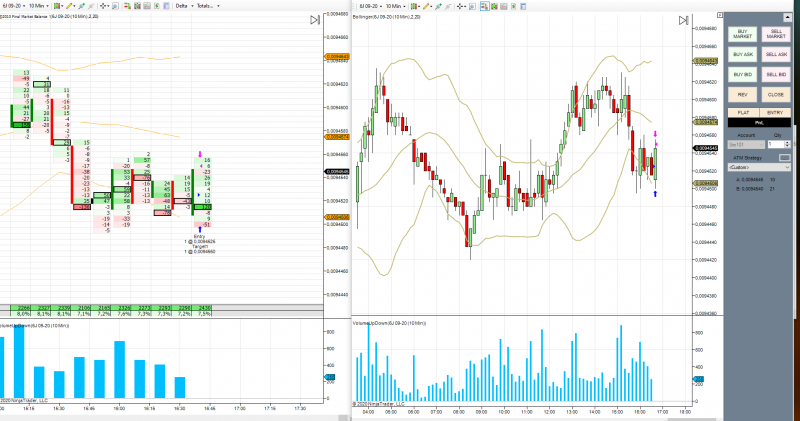Click BUY BID button
Image resolution: width=800 pixels, height=421 pixels.
(742, 75)
